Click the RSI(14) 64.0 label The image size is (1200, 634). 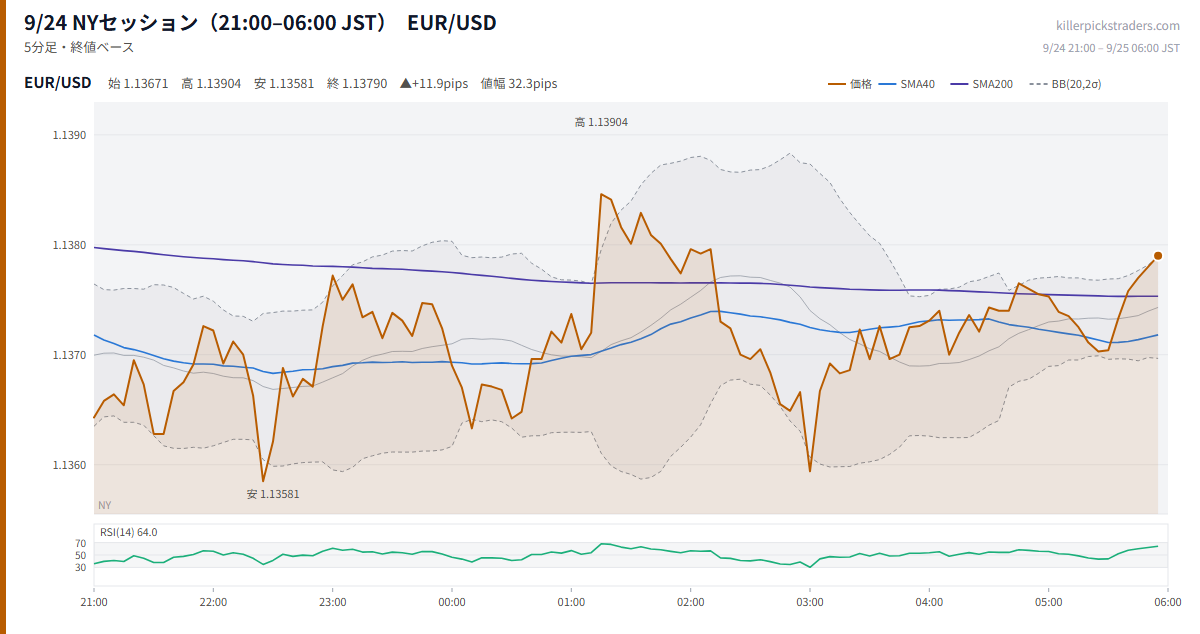pos(128,532)
